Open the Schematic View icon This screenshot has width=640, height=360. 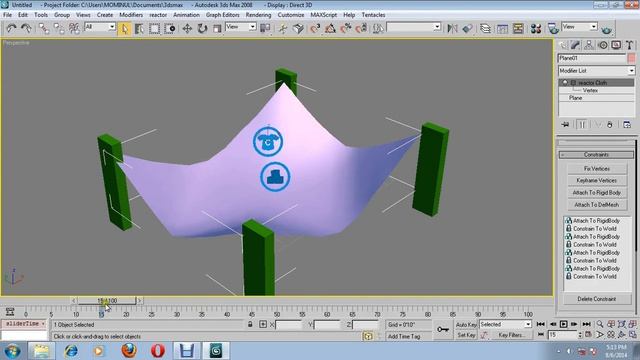[518, 28]
